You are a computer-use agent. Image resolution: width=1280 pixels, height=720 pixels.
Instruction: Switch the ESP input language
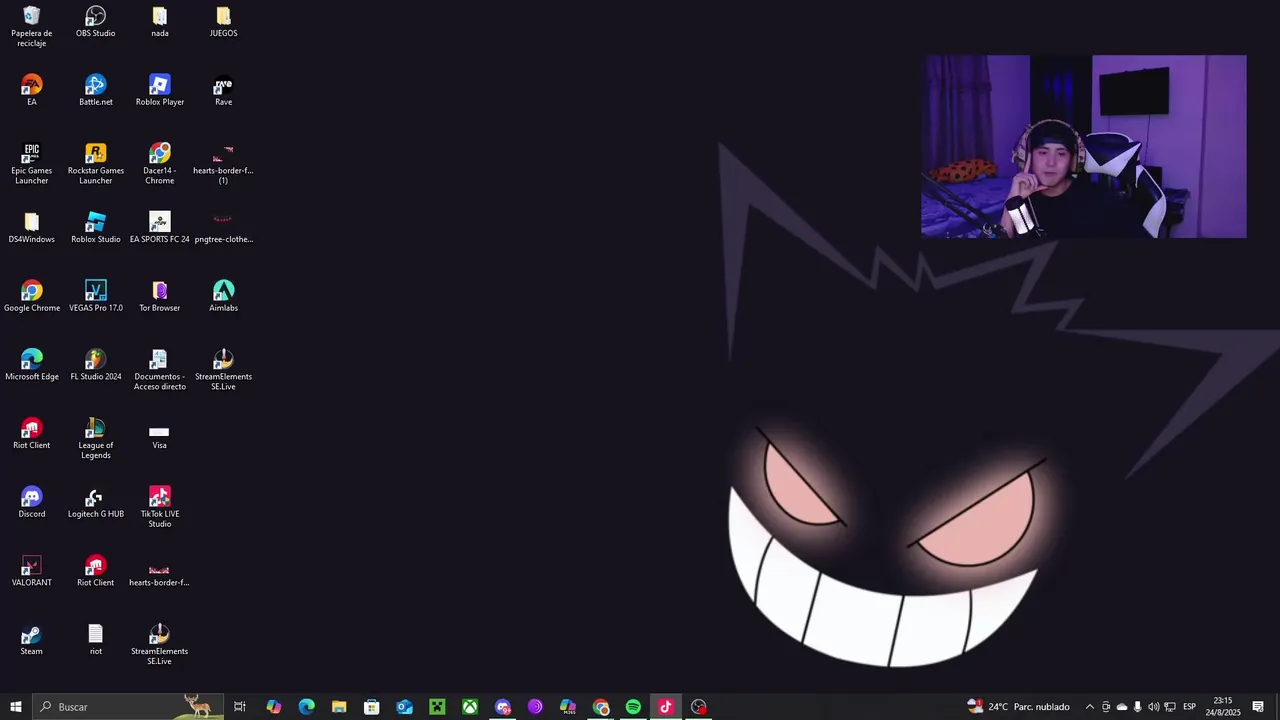click(x=1190, y=707)
